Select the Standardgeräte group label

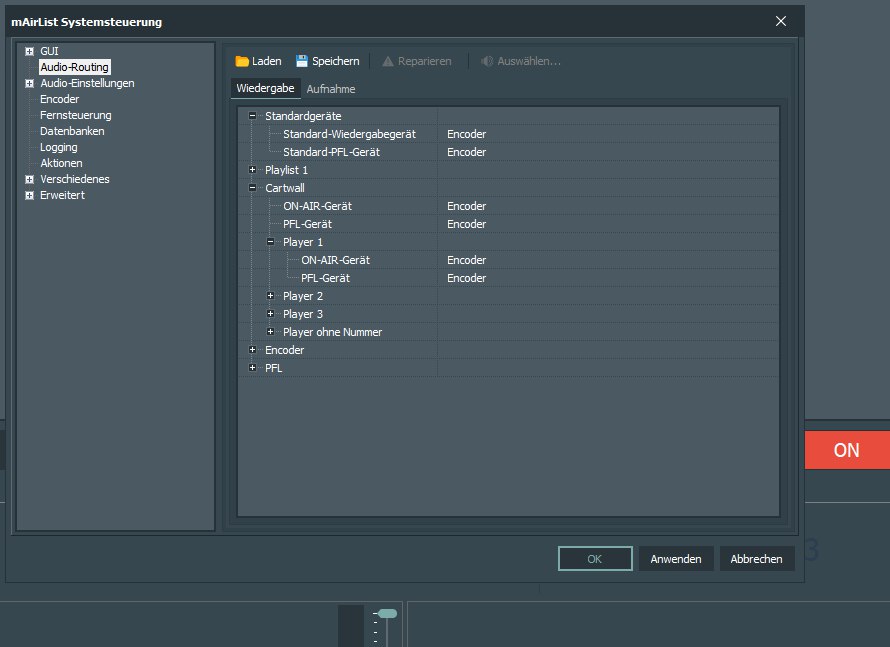pos(303,116)
